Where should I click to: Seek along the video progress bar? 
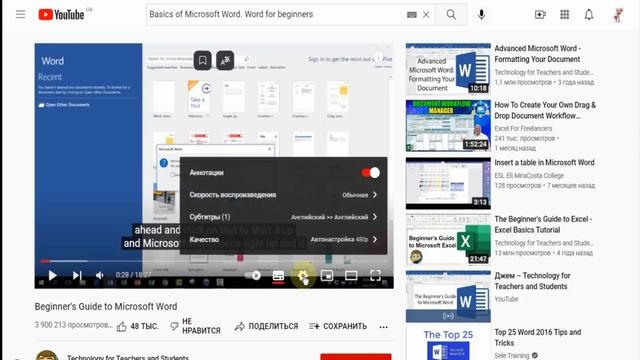214,261
